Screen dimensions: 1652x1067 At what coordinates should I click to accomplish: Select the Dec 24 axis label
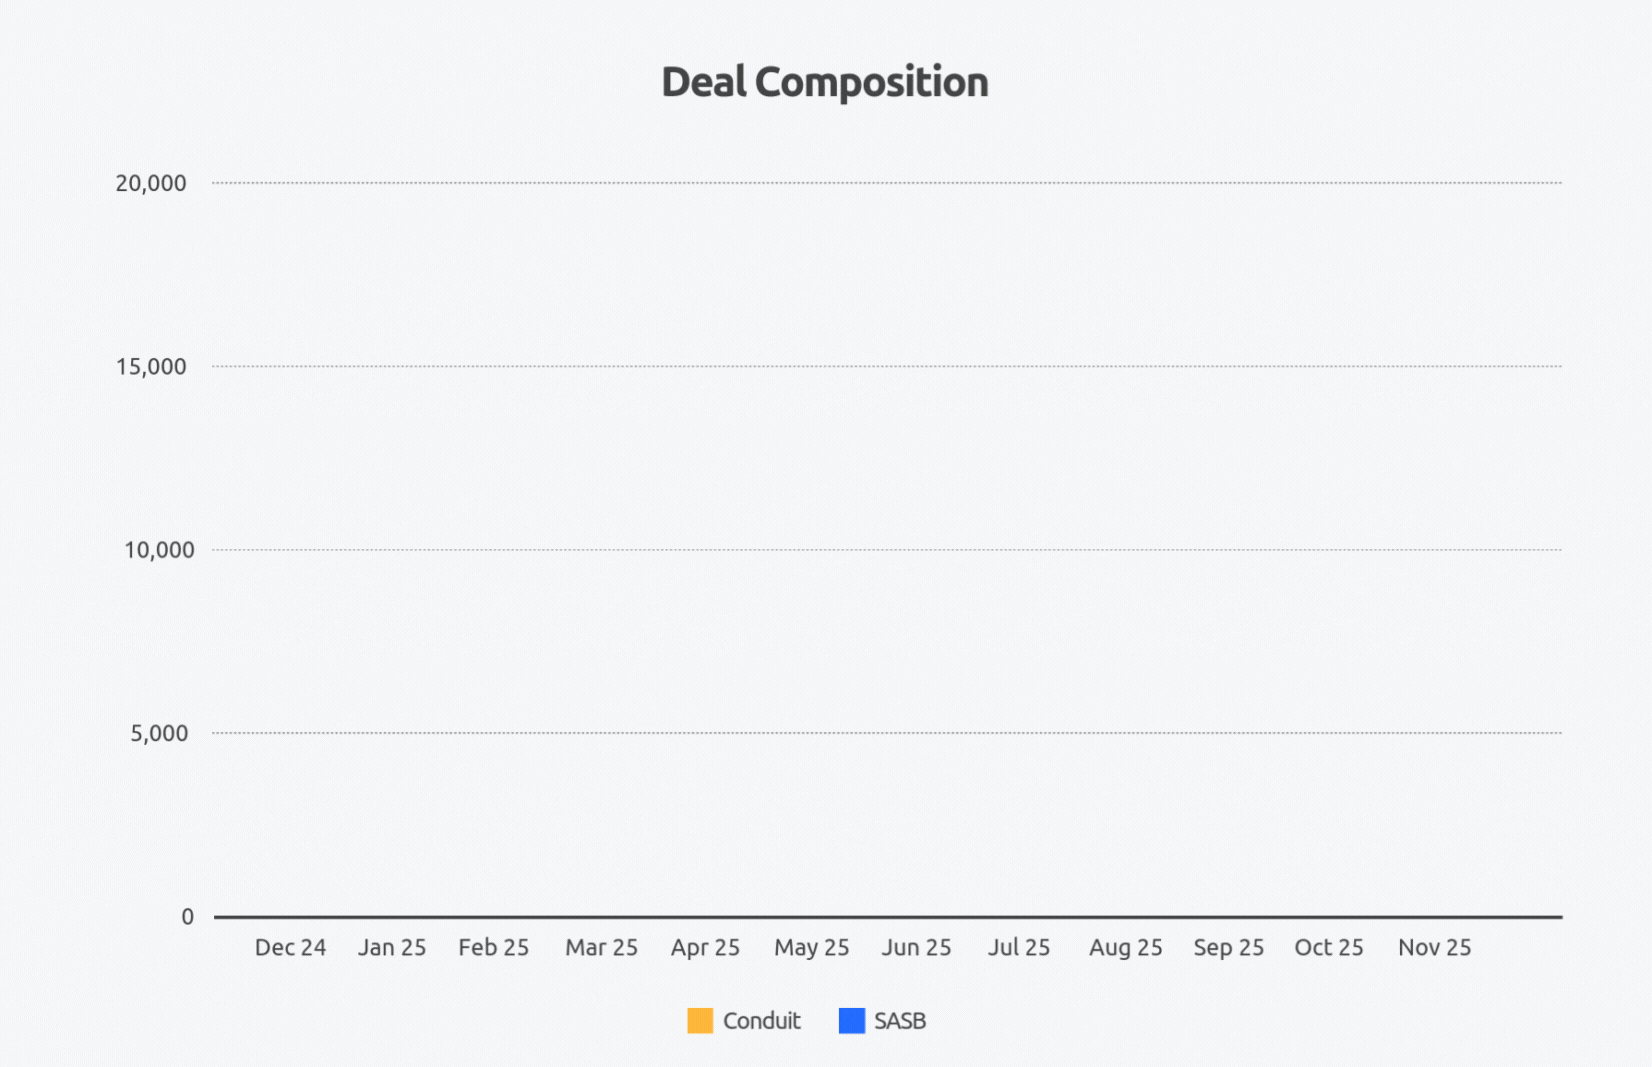click(x=290, y=947)
